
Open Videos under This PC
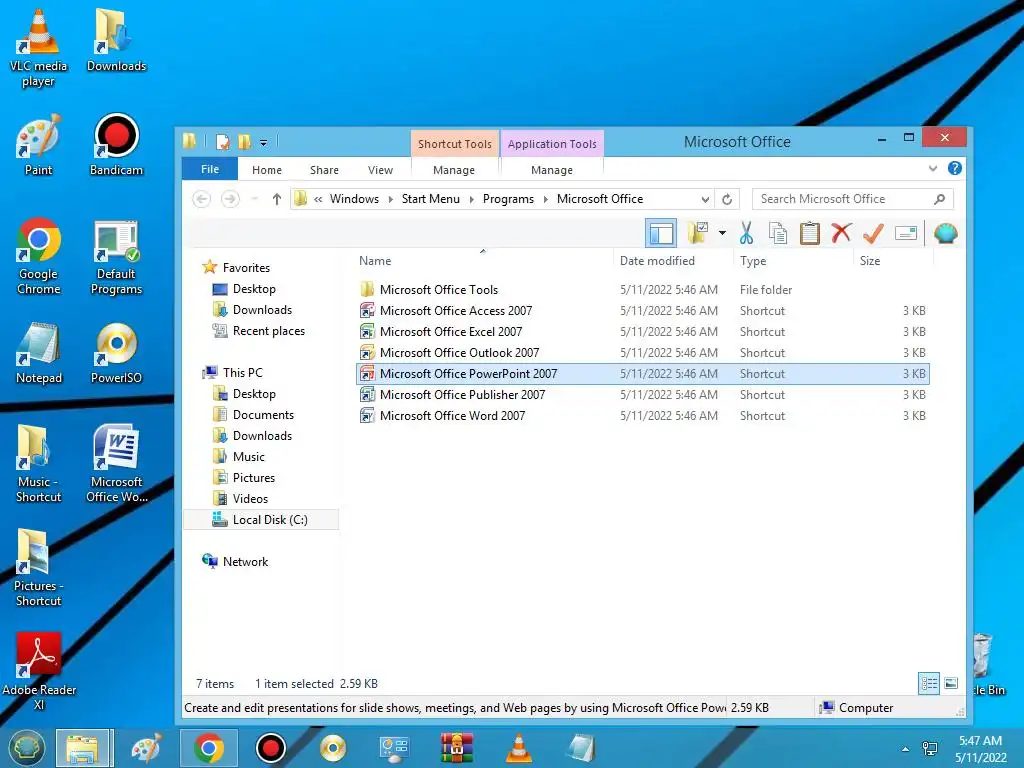click(250, 498)
